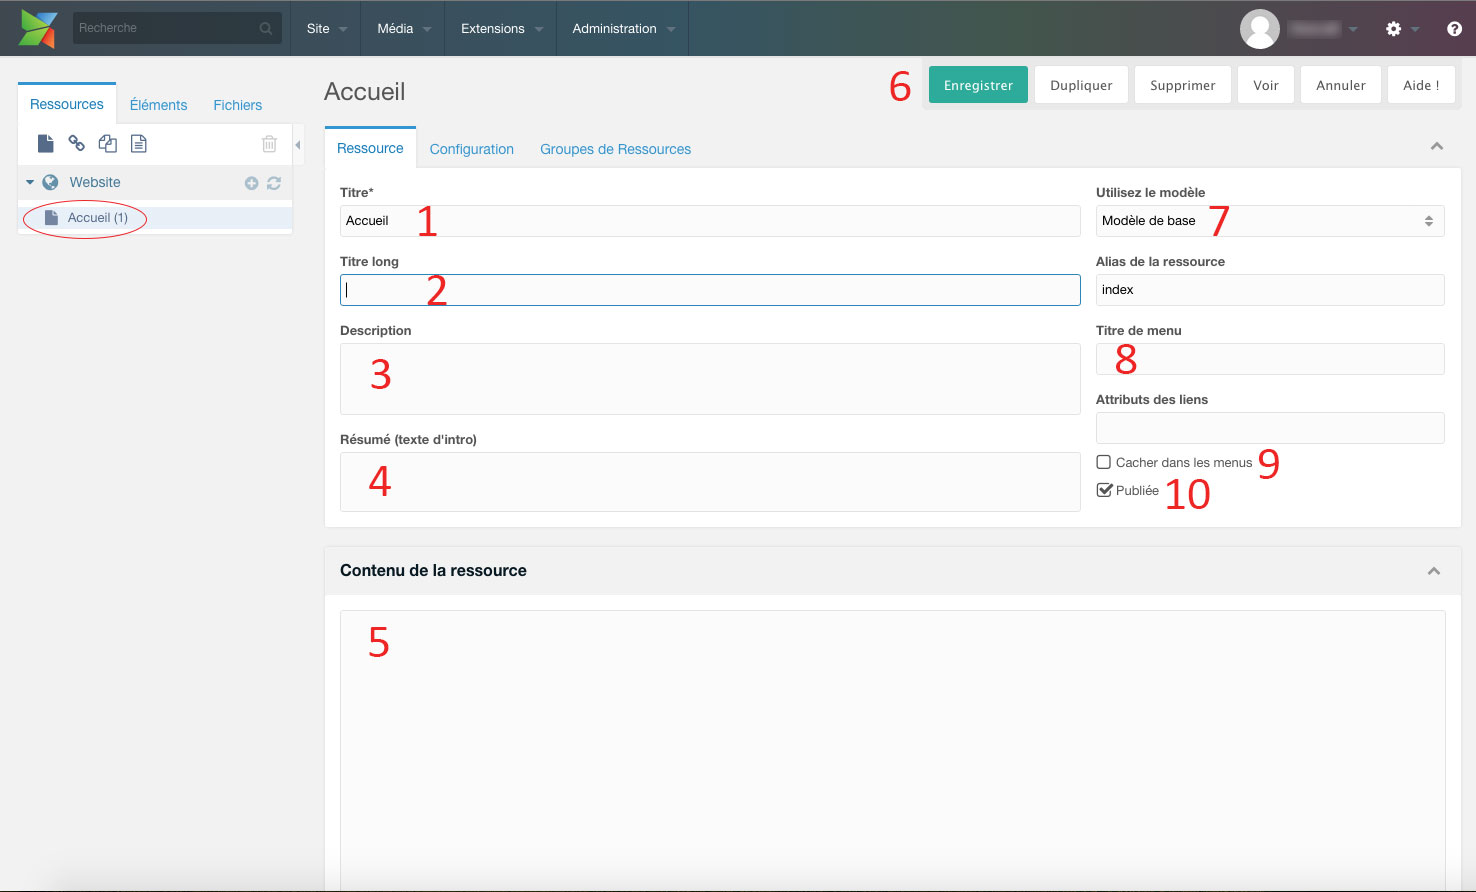Screen dimensions: 1476x892
Task: Open the Groupes de Ressources tab
Action: click(x=615, y=149)
